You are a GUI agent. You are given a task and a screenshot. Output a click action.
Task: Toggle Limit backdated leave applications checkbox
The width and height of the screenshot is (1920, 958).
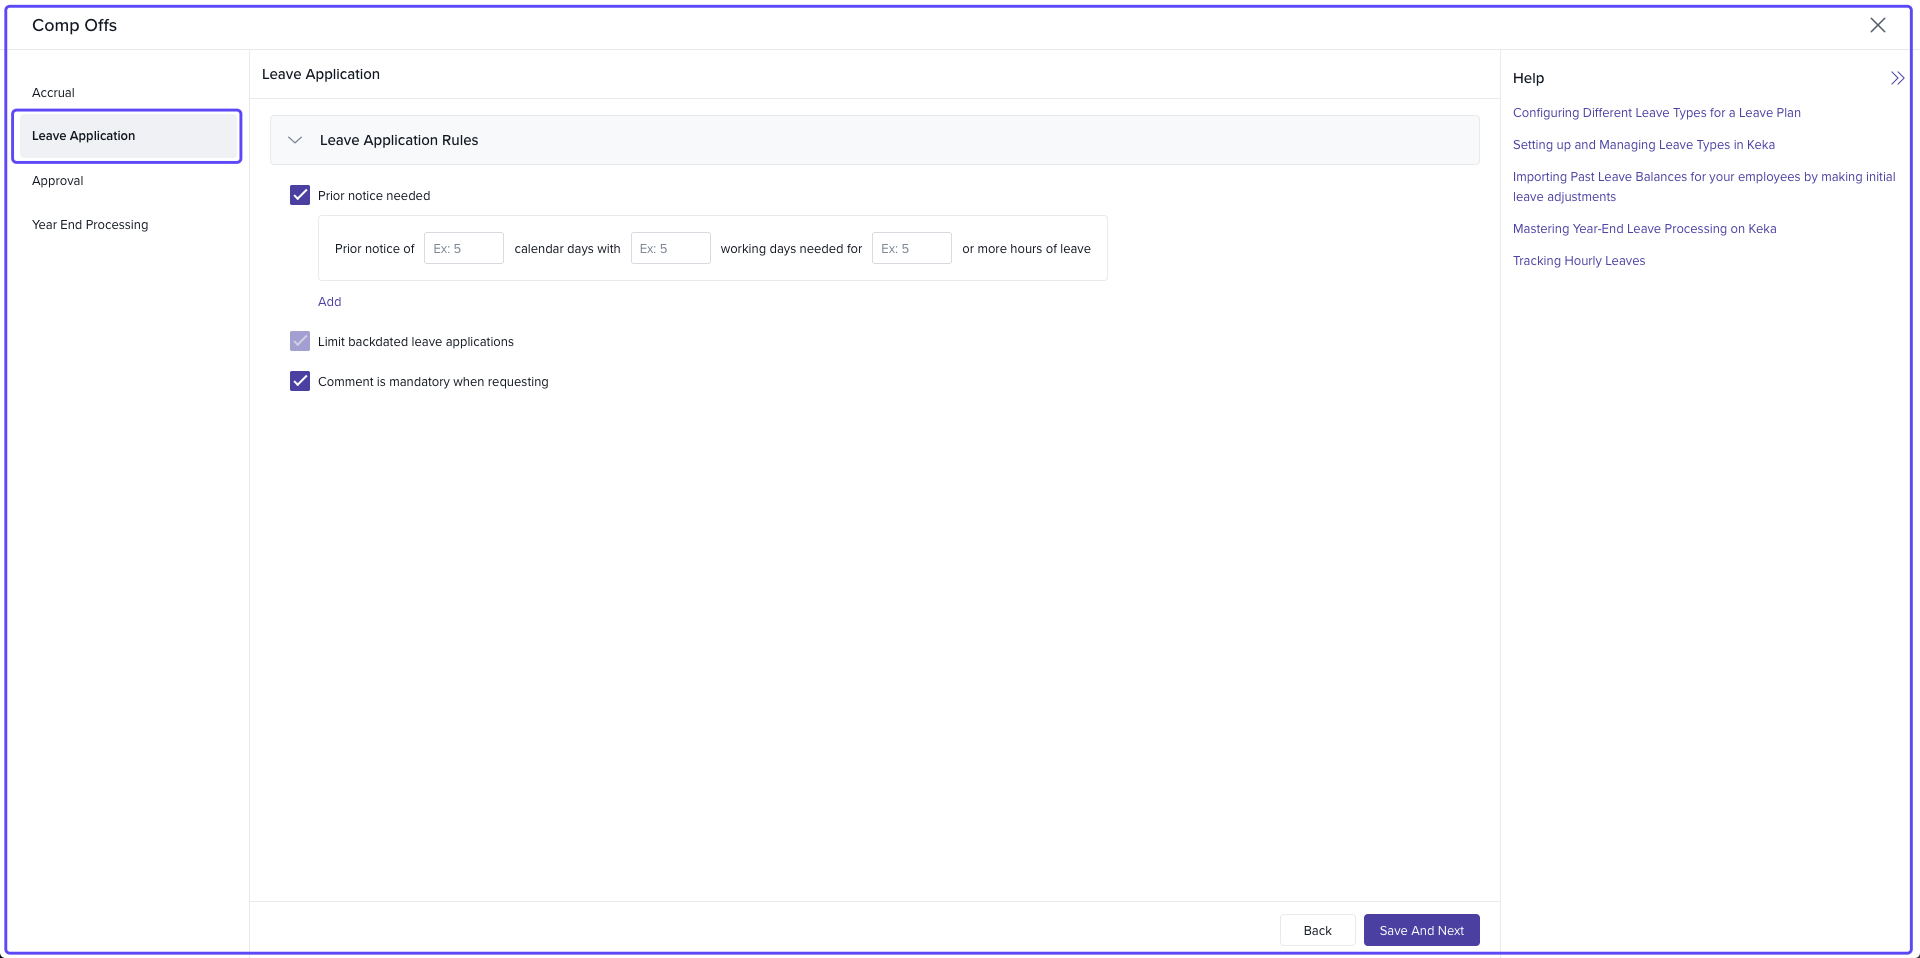tap(300, 341)
